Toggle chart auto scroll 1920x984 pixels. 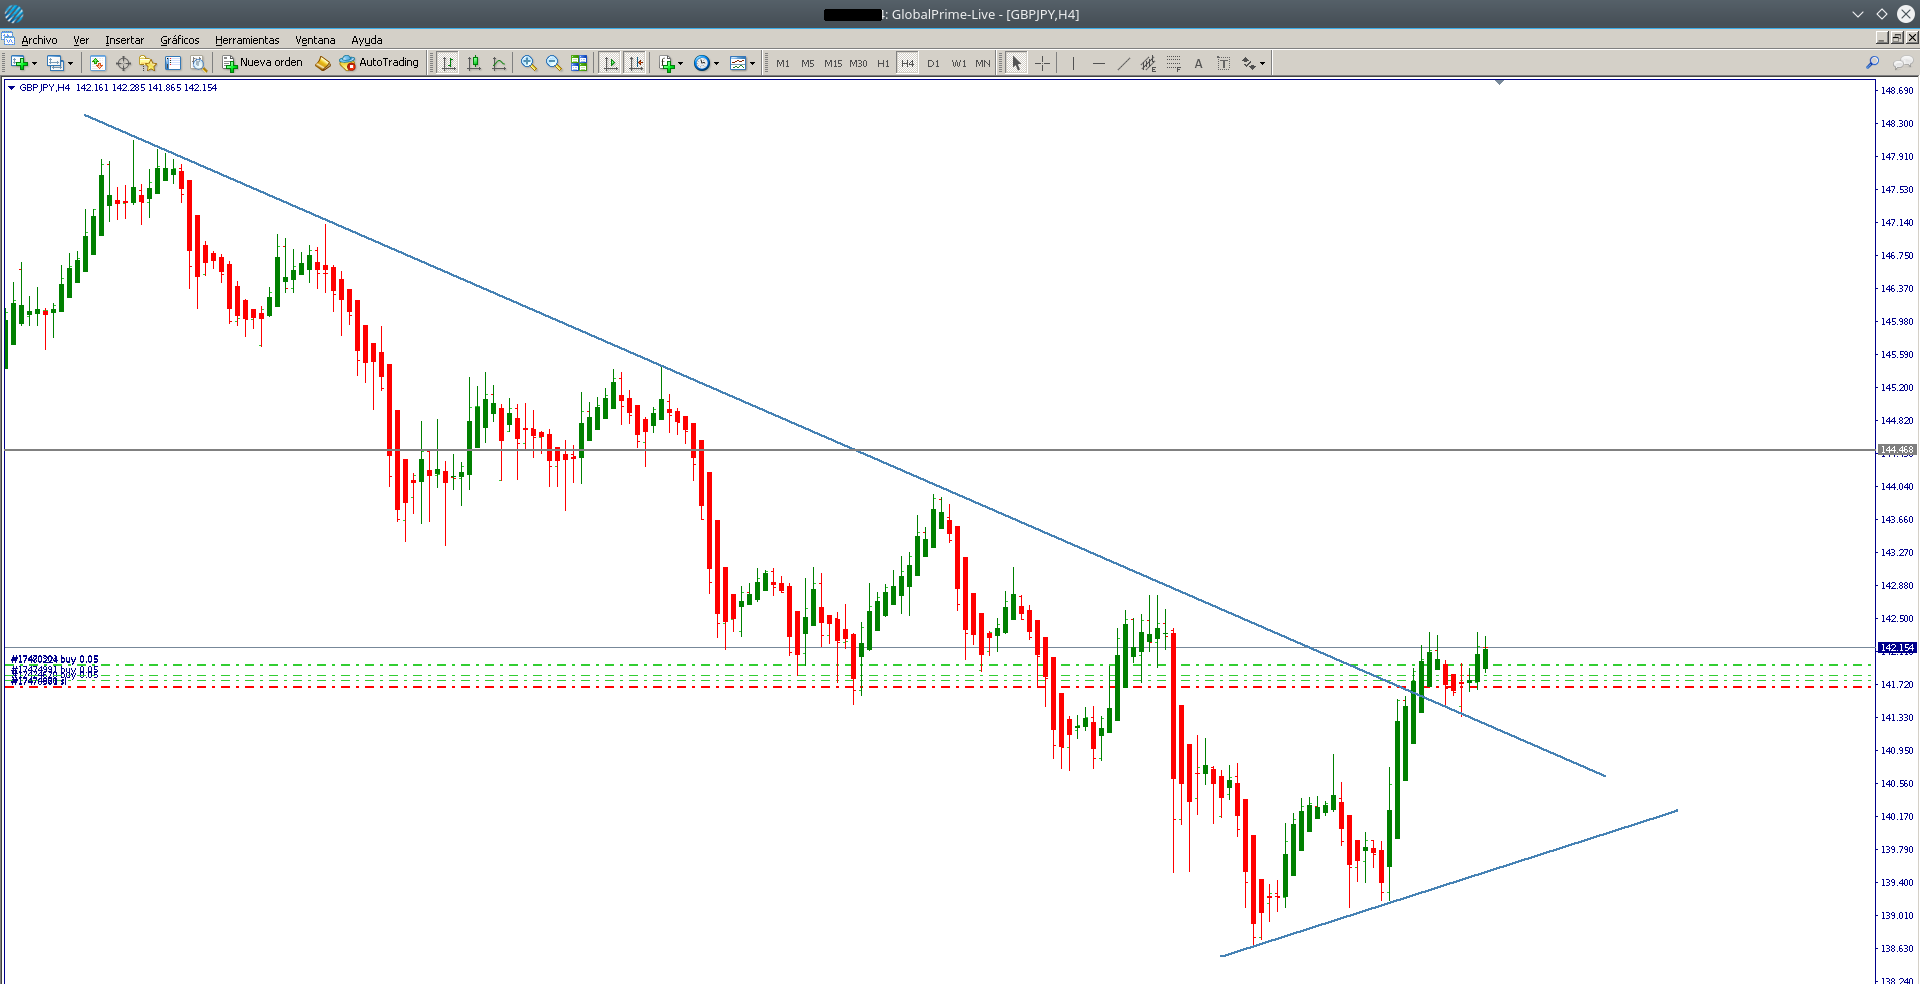pos(611,63)
